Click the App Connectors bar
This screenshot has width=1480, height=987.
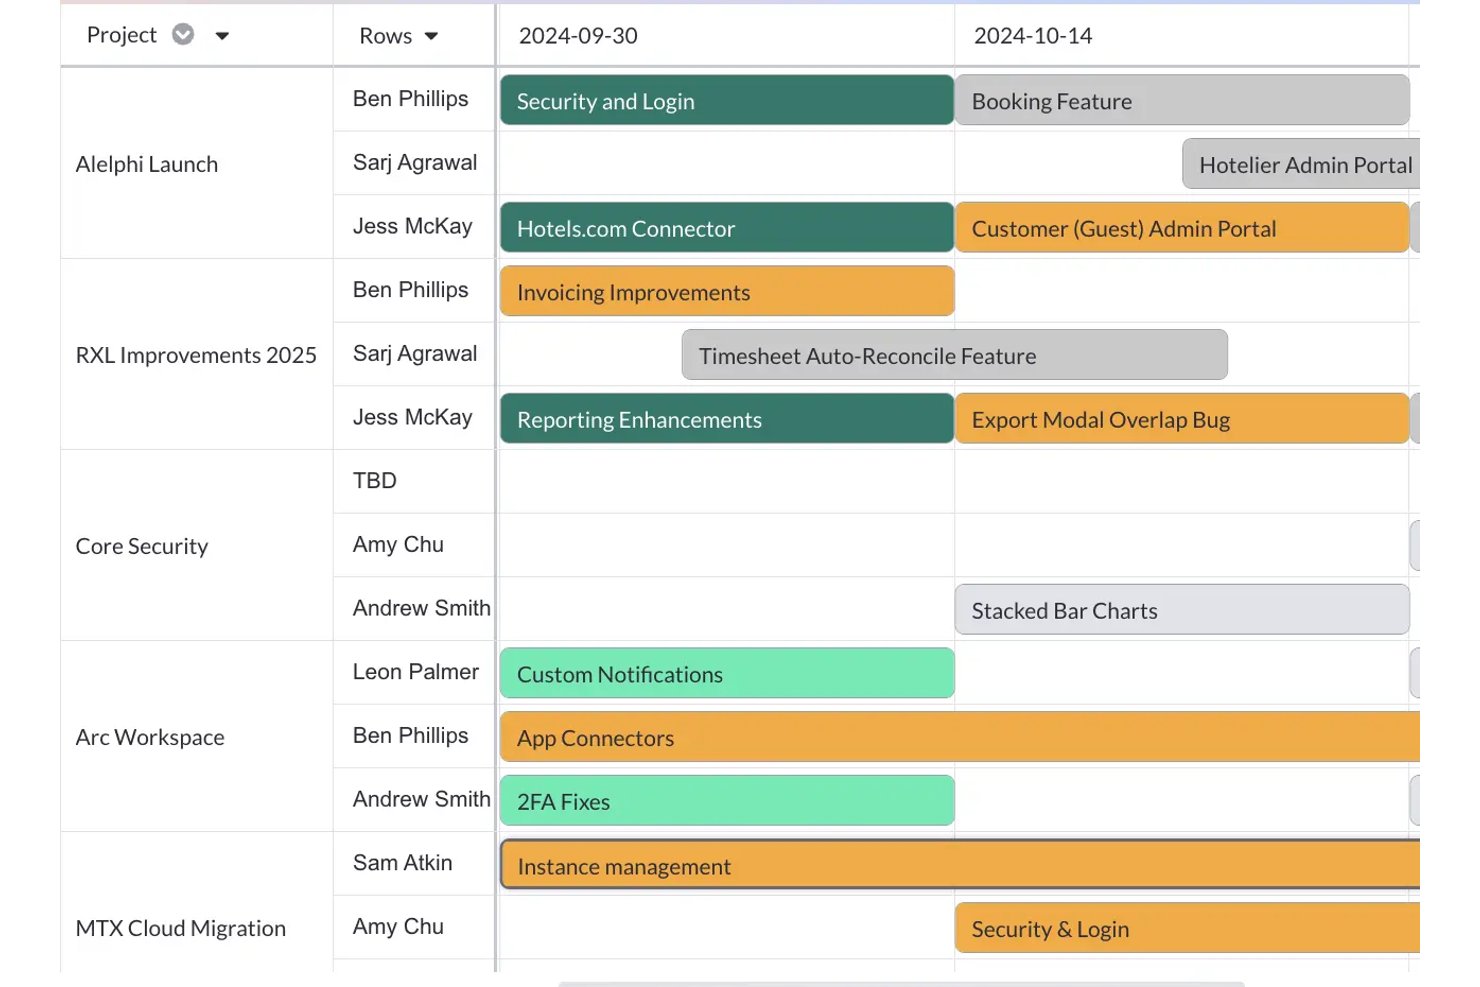960,737
